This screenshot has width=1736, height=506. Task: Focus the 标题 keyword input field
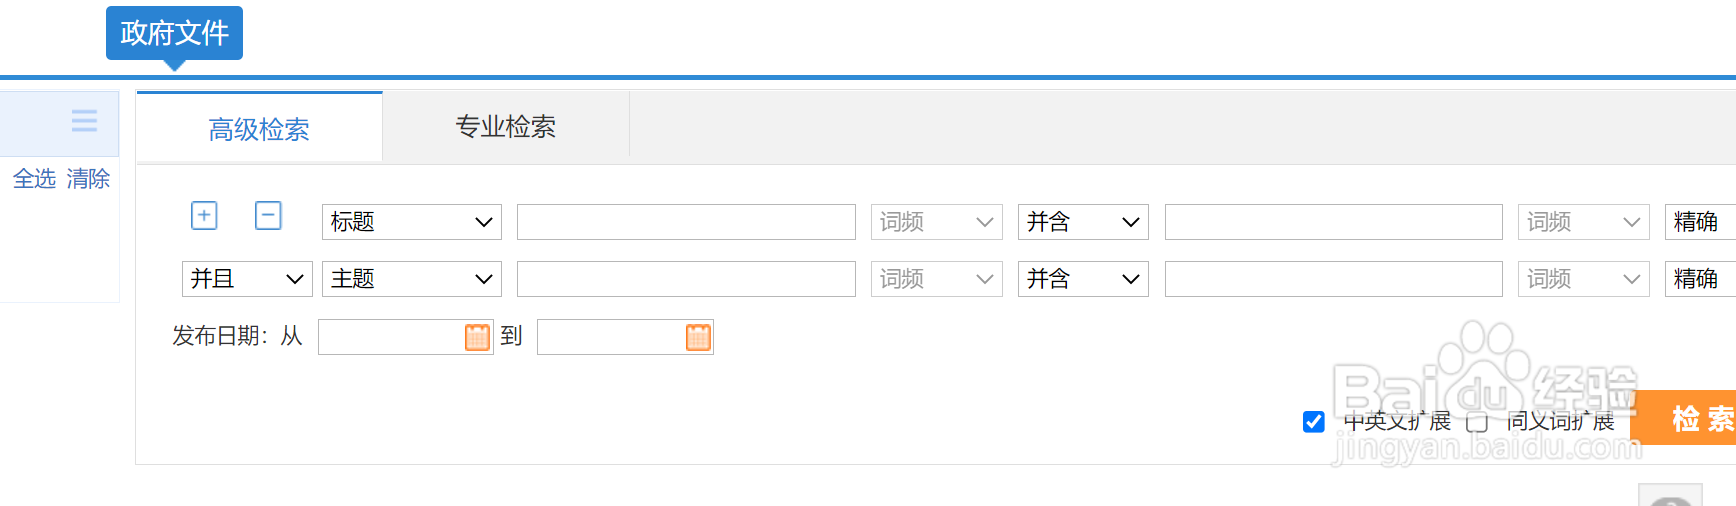686,222
